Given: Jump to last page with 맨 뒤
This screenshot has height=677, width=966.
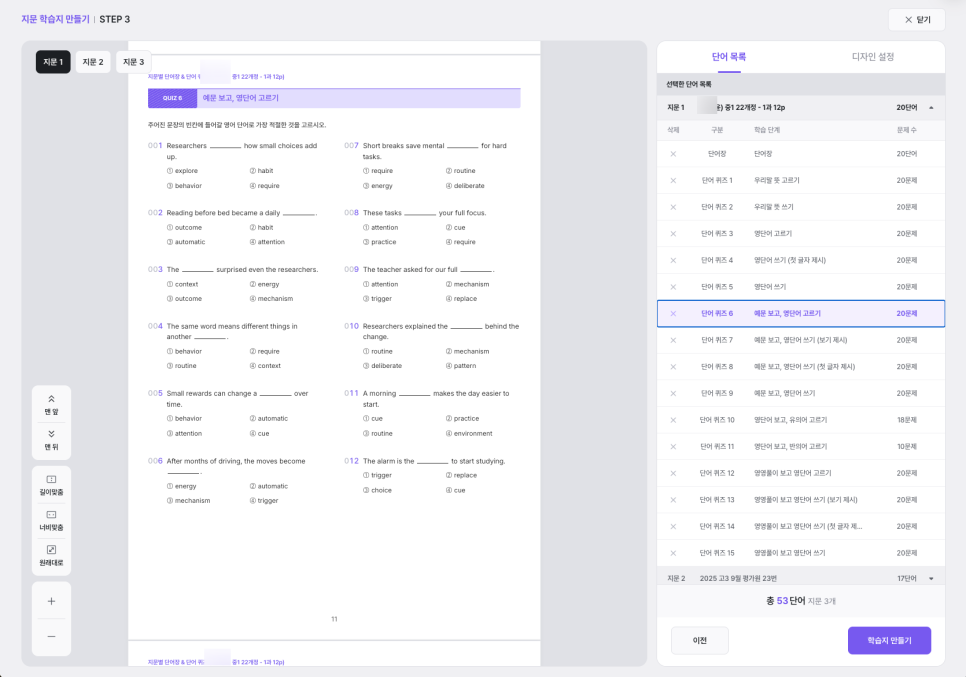Looking at the screenshot, I should click(51, 440).
